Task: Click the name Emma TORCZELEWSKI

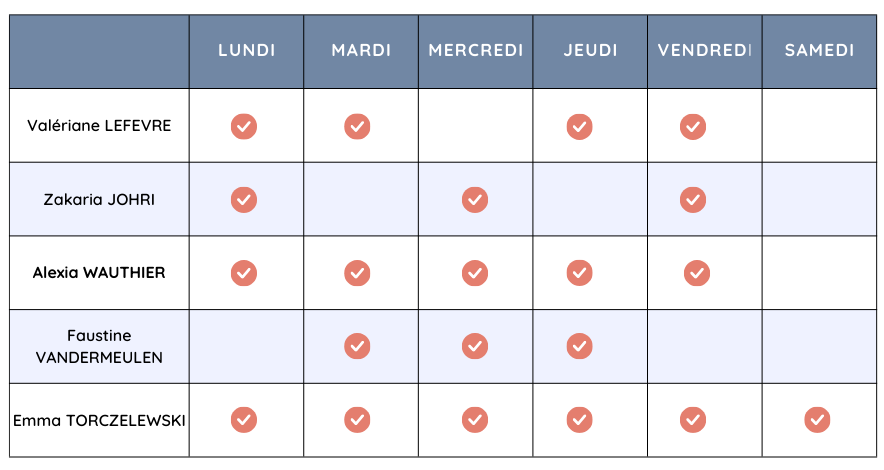Action: click(x=99, y=420)
